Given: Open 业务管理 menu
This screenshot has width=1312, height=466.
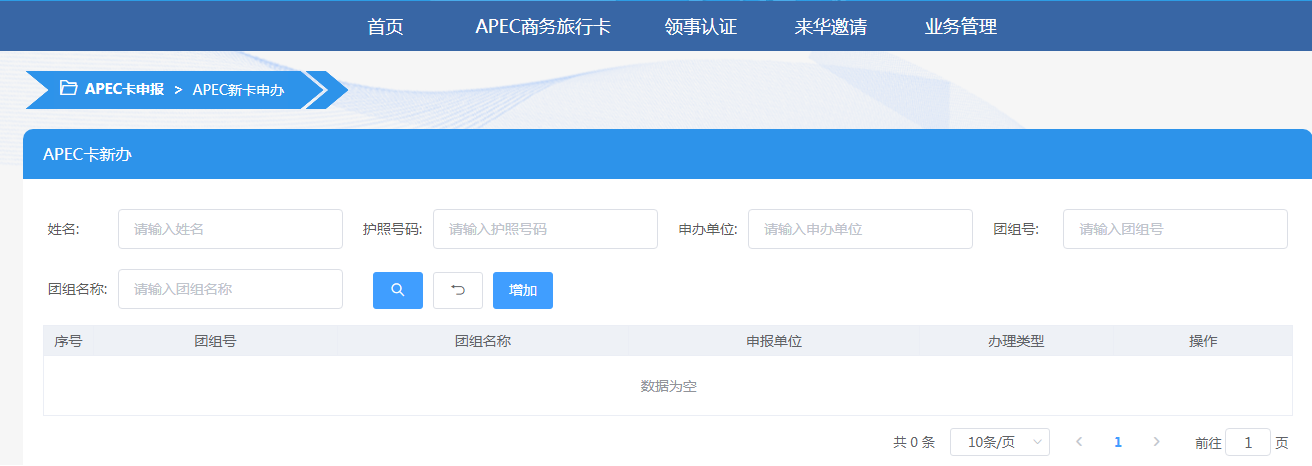Looking at the screenshot, I should coord(961,27).
